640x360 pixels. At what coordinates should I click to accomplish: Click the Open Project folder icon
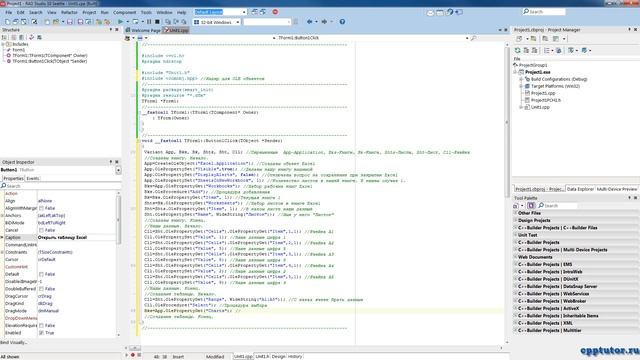pyautogui.click(x=56, y=22)
